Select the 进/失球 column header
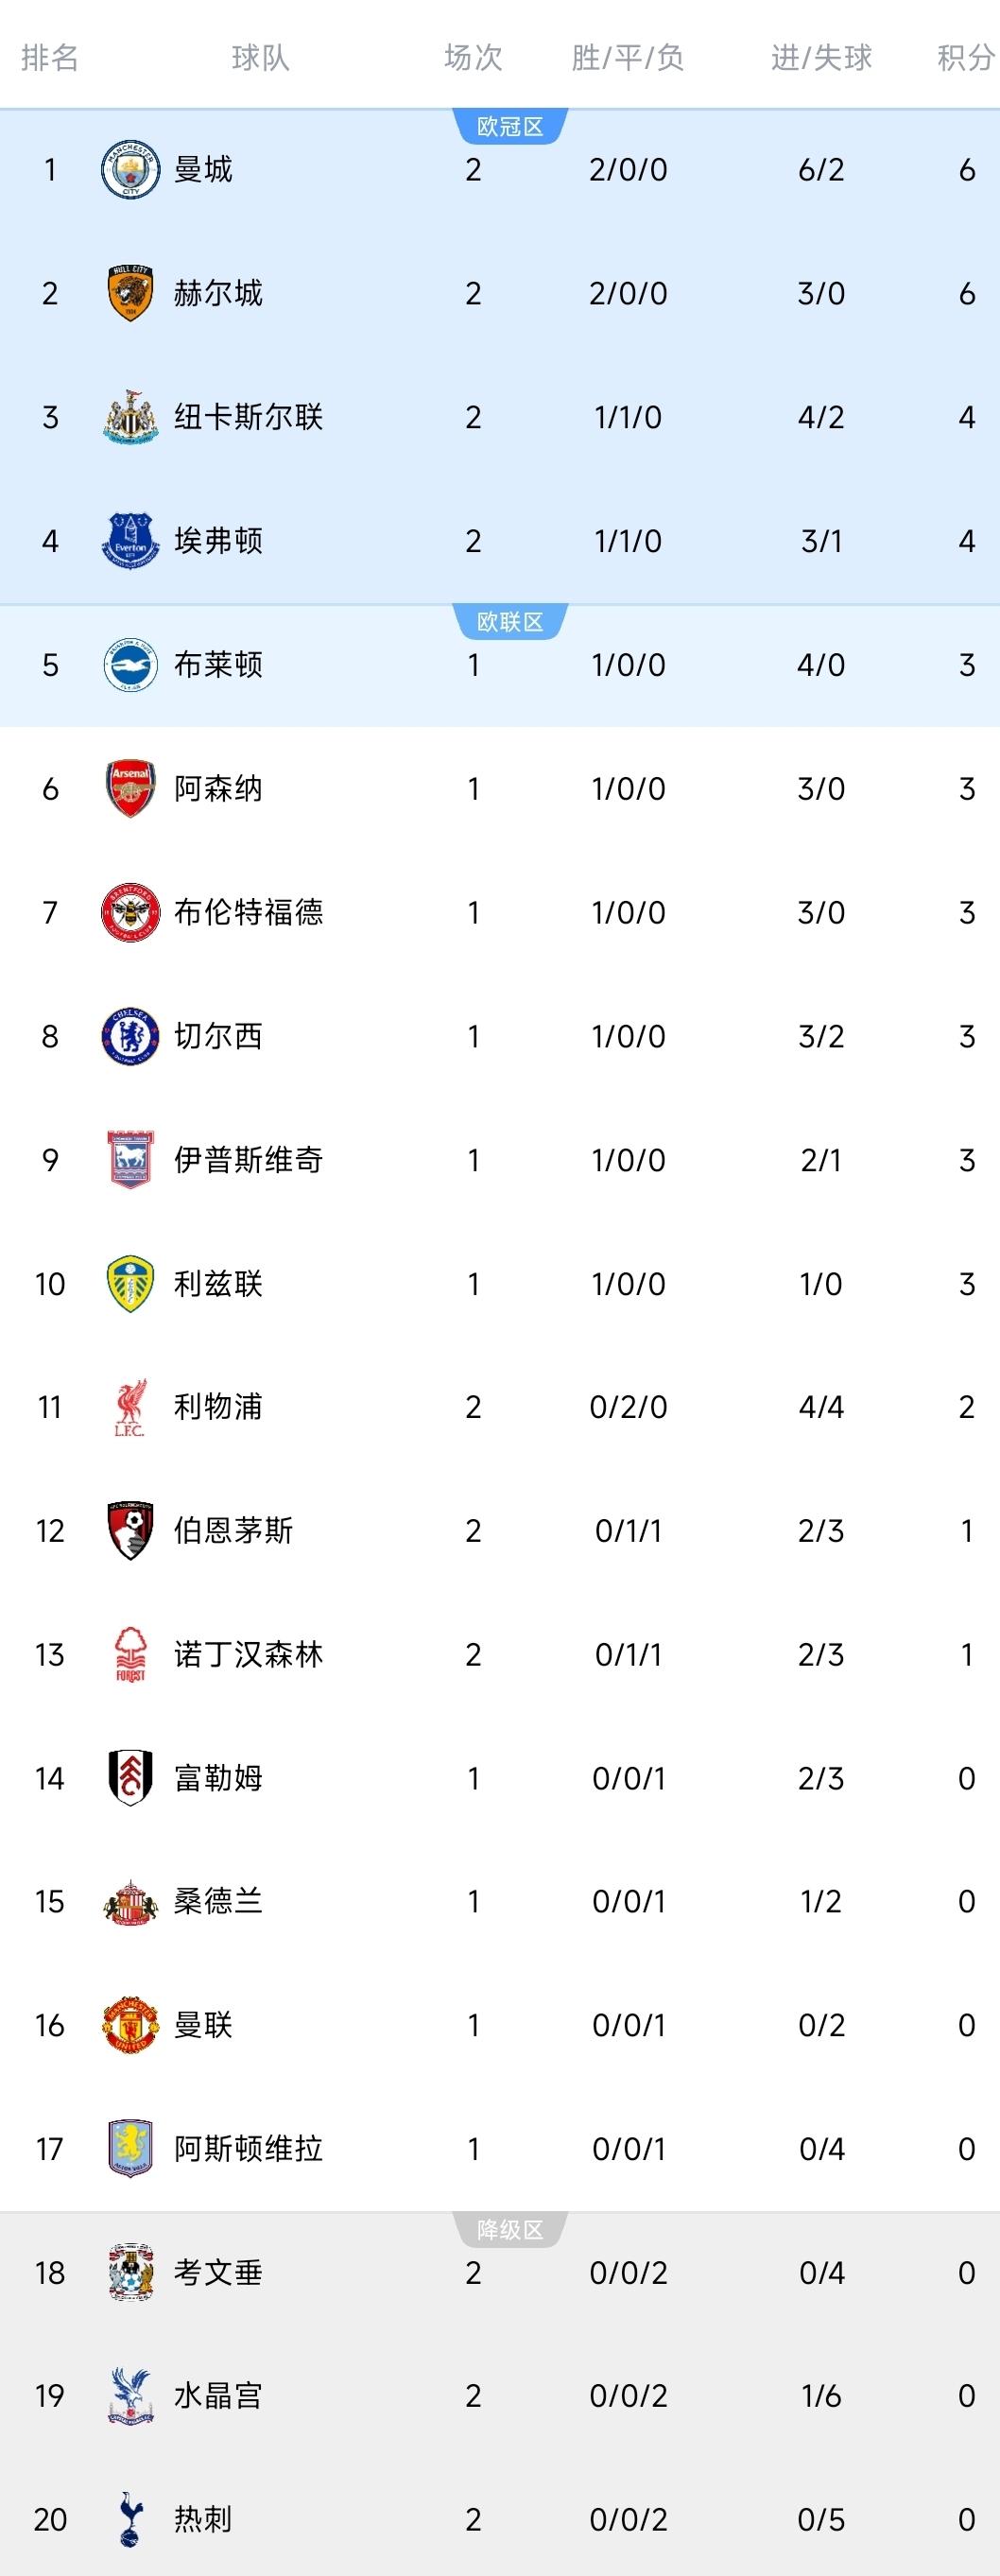This screenshot has height=2576, width=1000. tap(821, 58)
